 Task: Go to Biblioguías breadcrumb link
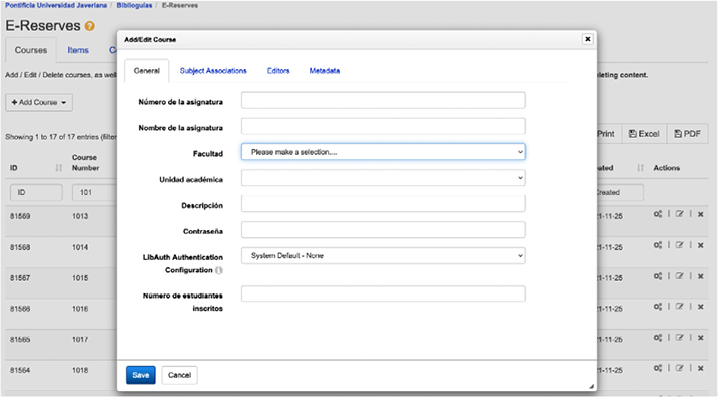click(134, 6)
